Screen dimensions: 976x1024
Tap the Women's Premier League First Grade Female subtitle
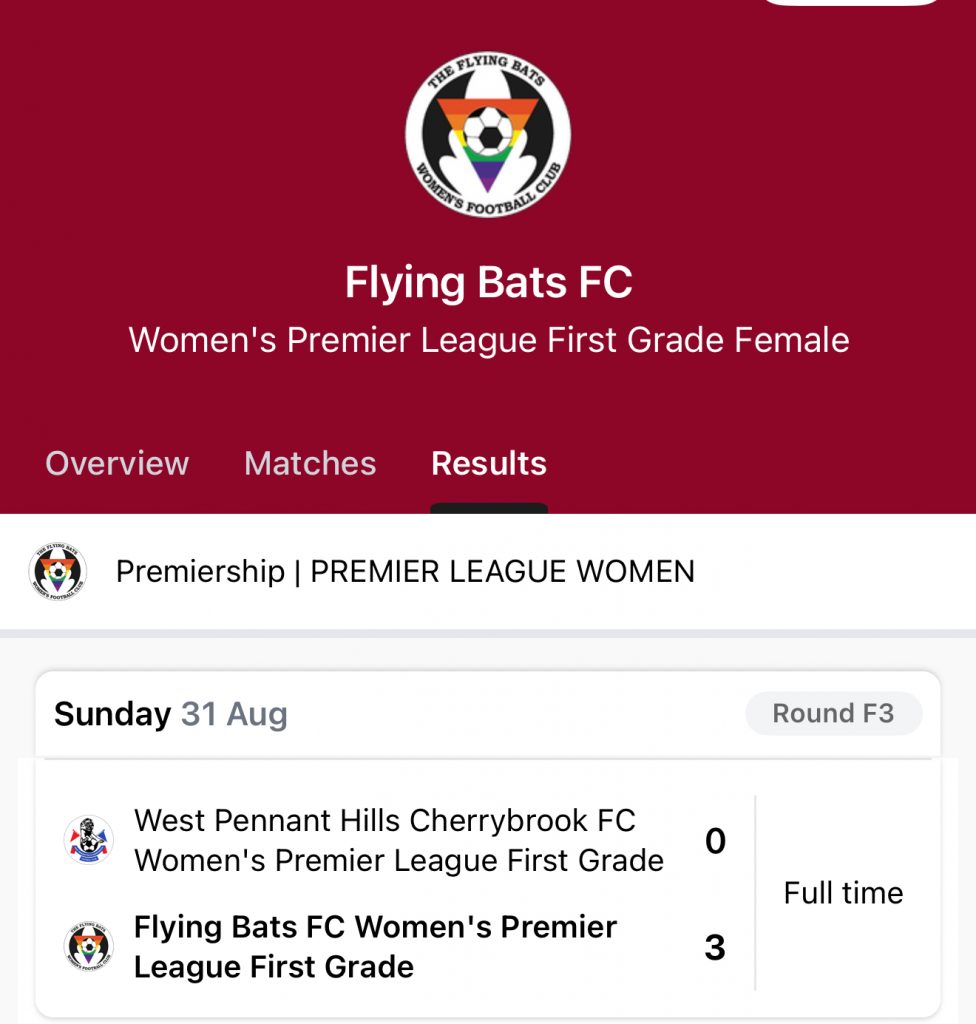489,340
